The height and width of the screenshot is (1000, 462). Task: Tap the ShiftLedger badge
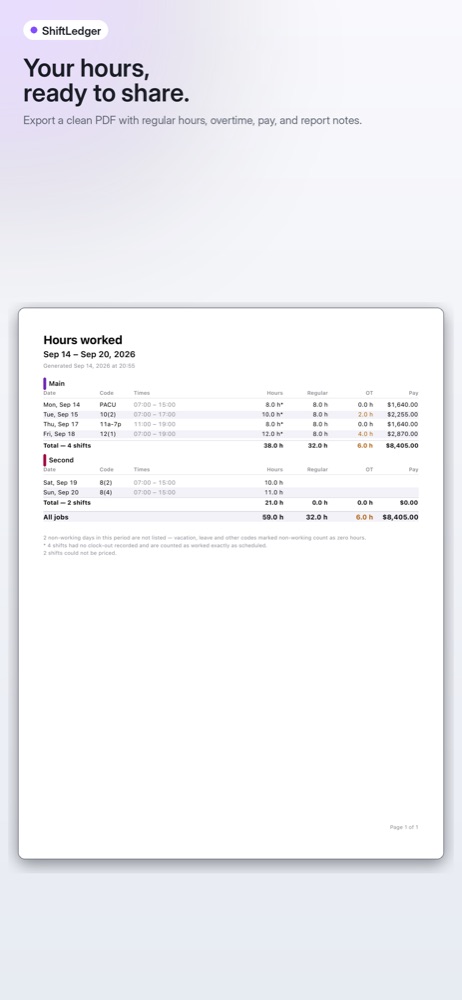coord(66,30)
